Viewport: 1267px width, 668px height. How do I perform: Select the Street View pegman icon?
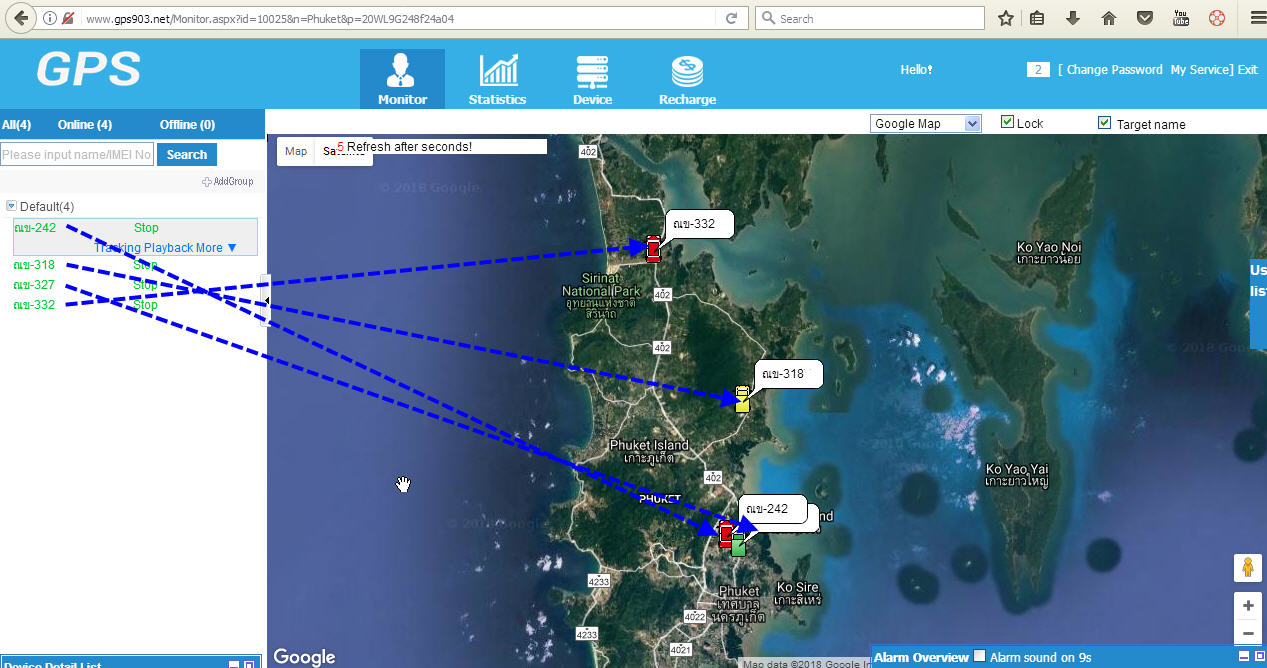point(1248,568)
